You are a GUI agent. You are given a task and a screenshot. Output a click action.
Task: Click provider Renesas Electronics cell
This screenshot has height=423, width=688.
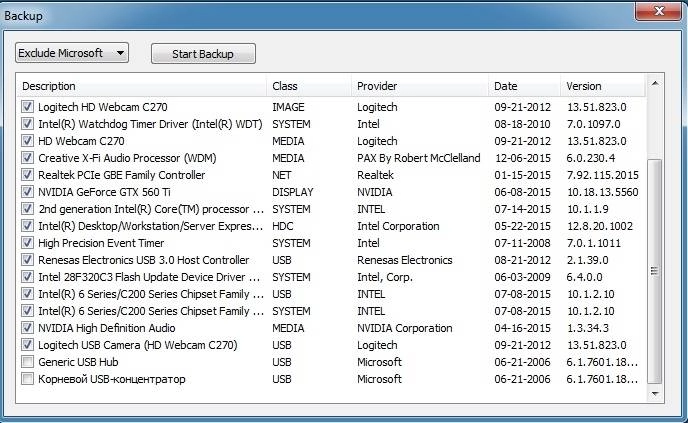[x=405, y=260]
